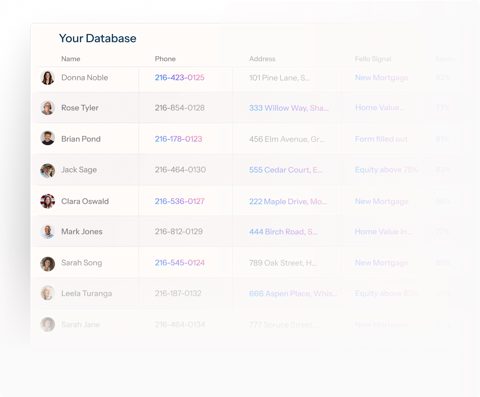
Task: Click phone number 216-187-0132
Action: (x=178, y=293)
